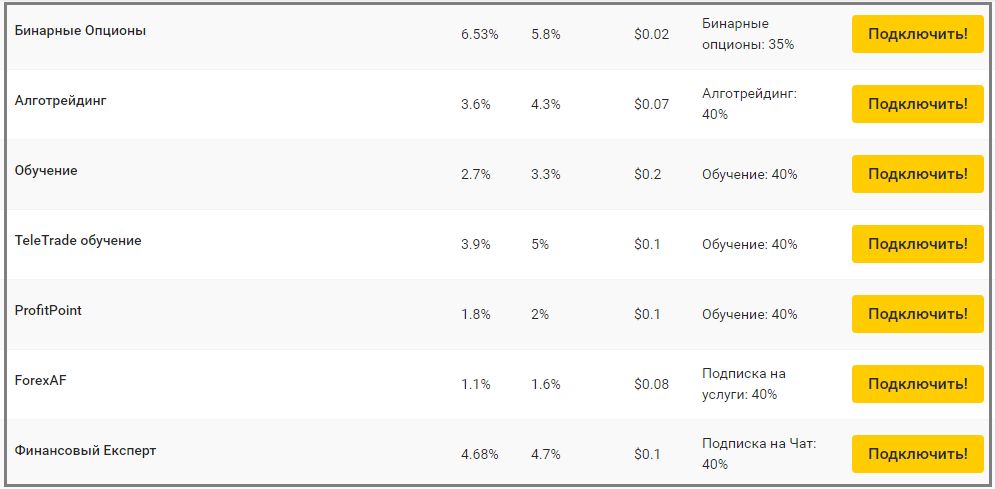
Task: Open the Финансовый Експерт title
Action: click(x=85, y=451)
